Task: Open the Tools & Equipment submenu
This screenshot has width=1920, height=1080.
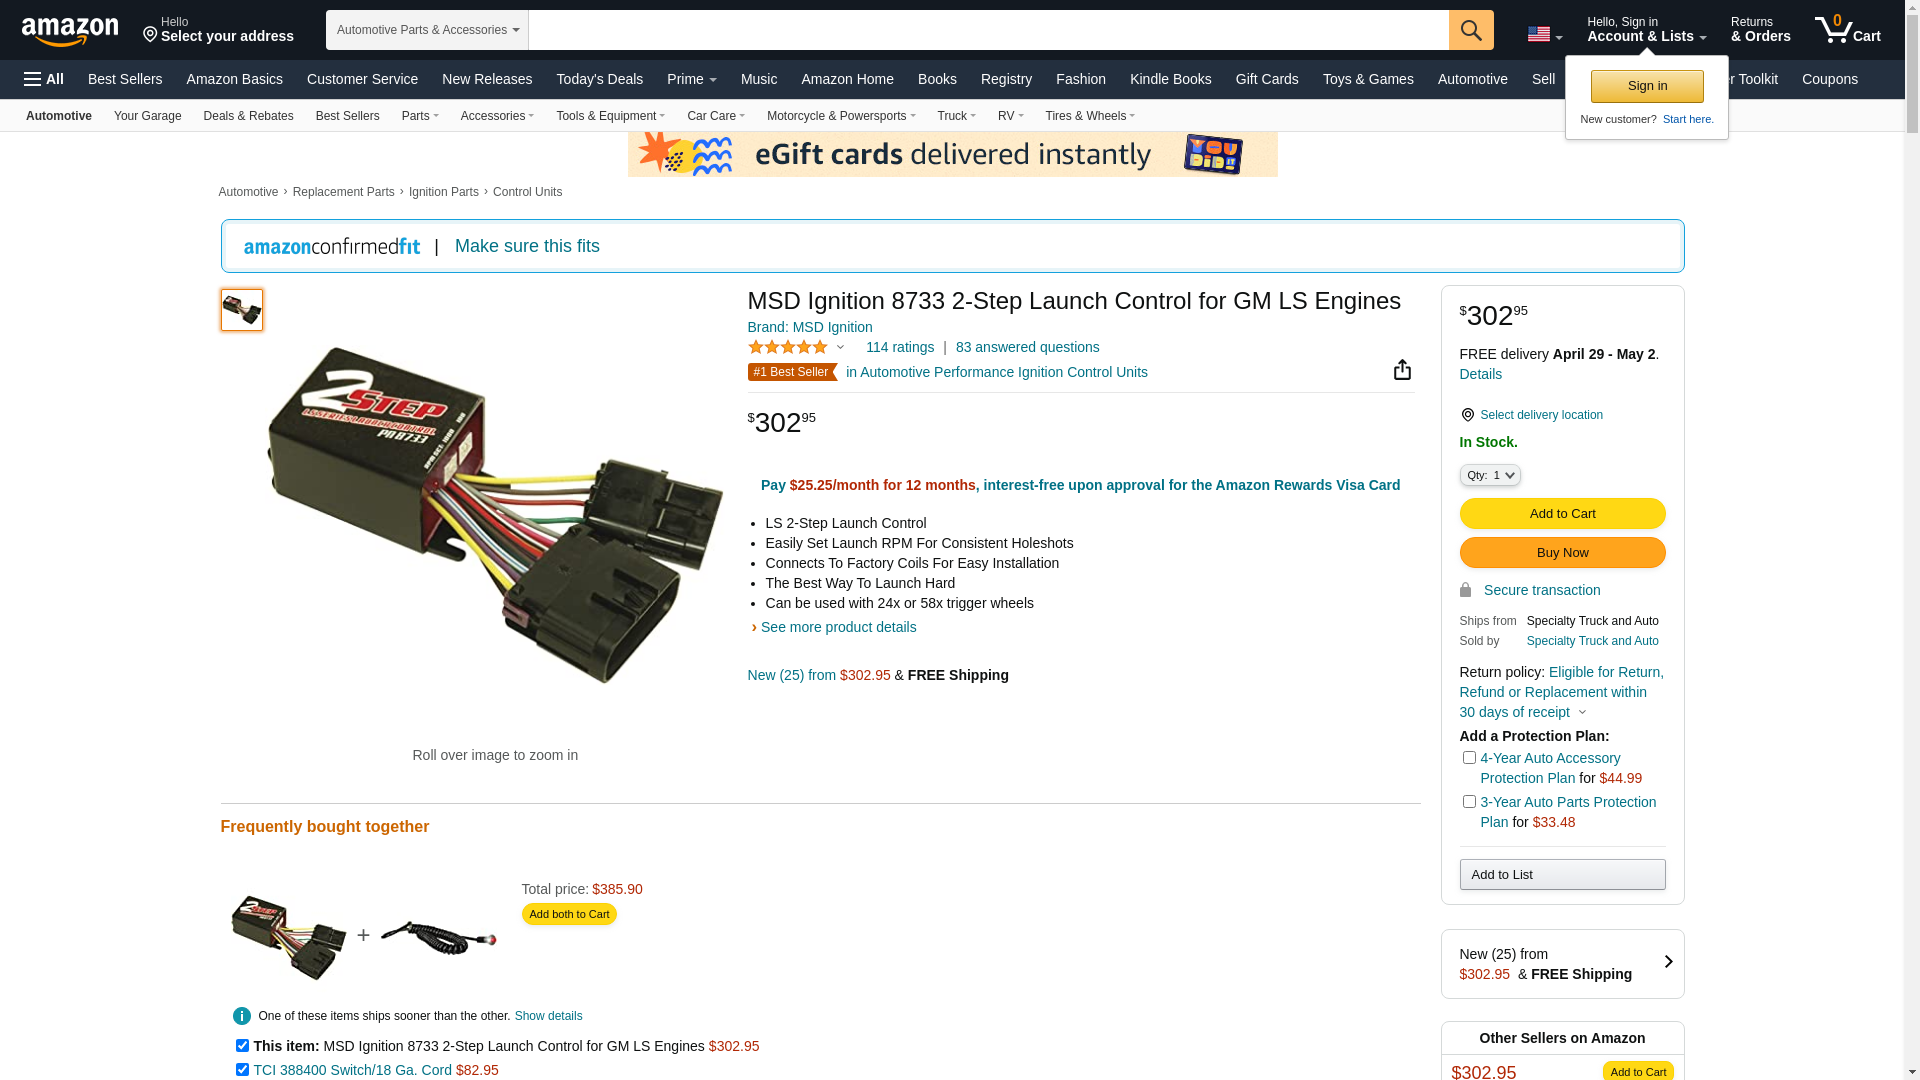Action: point(610,116)
